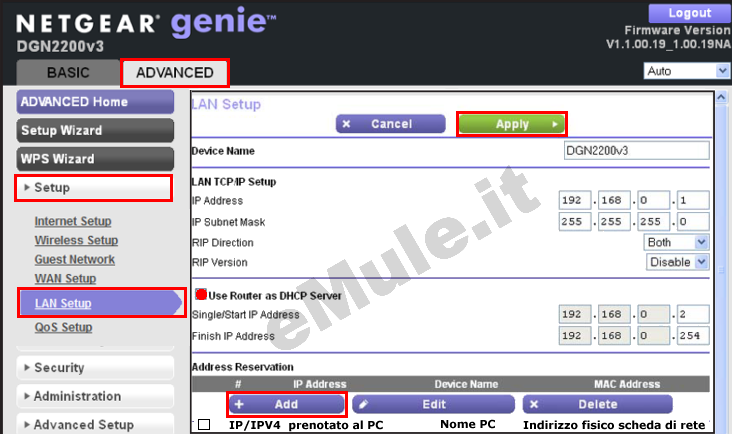Open the Internet Setup link

point(73,221)
